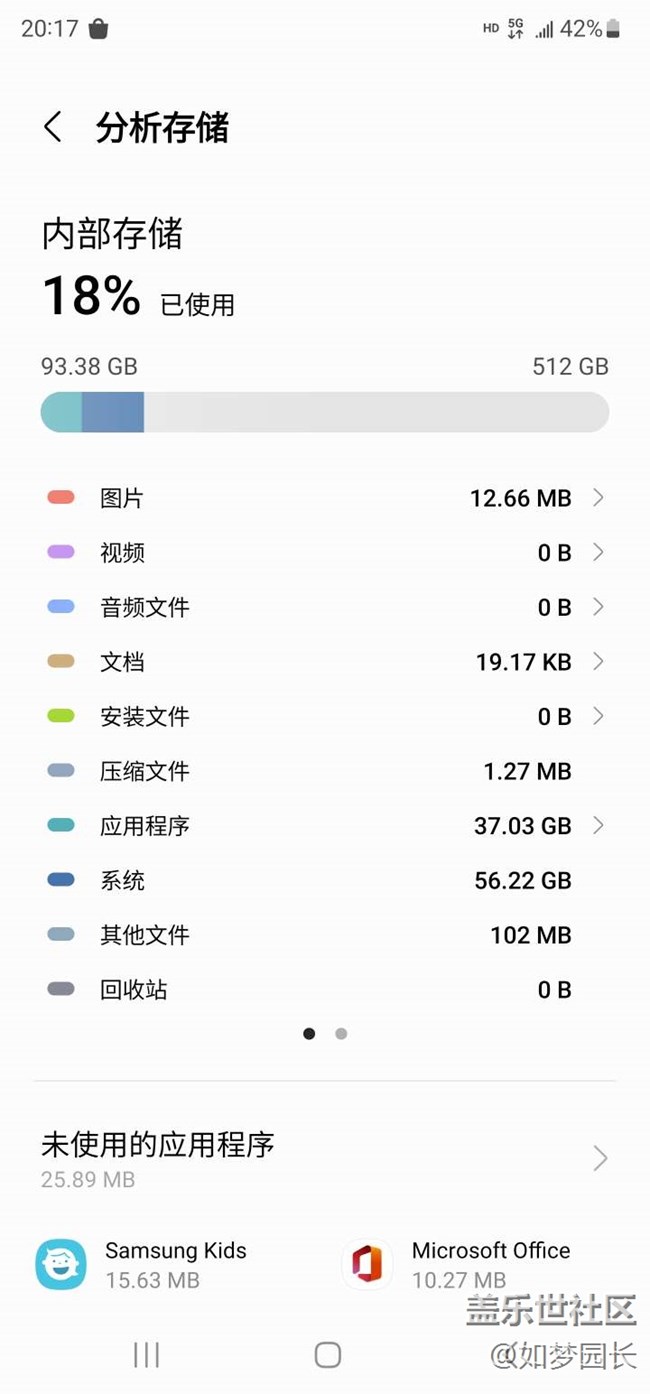Expand the 应用程序 category chevron

tap(598, 825)
